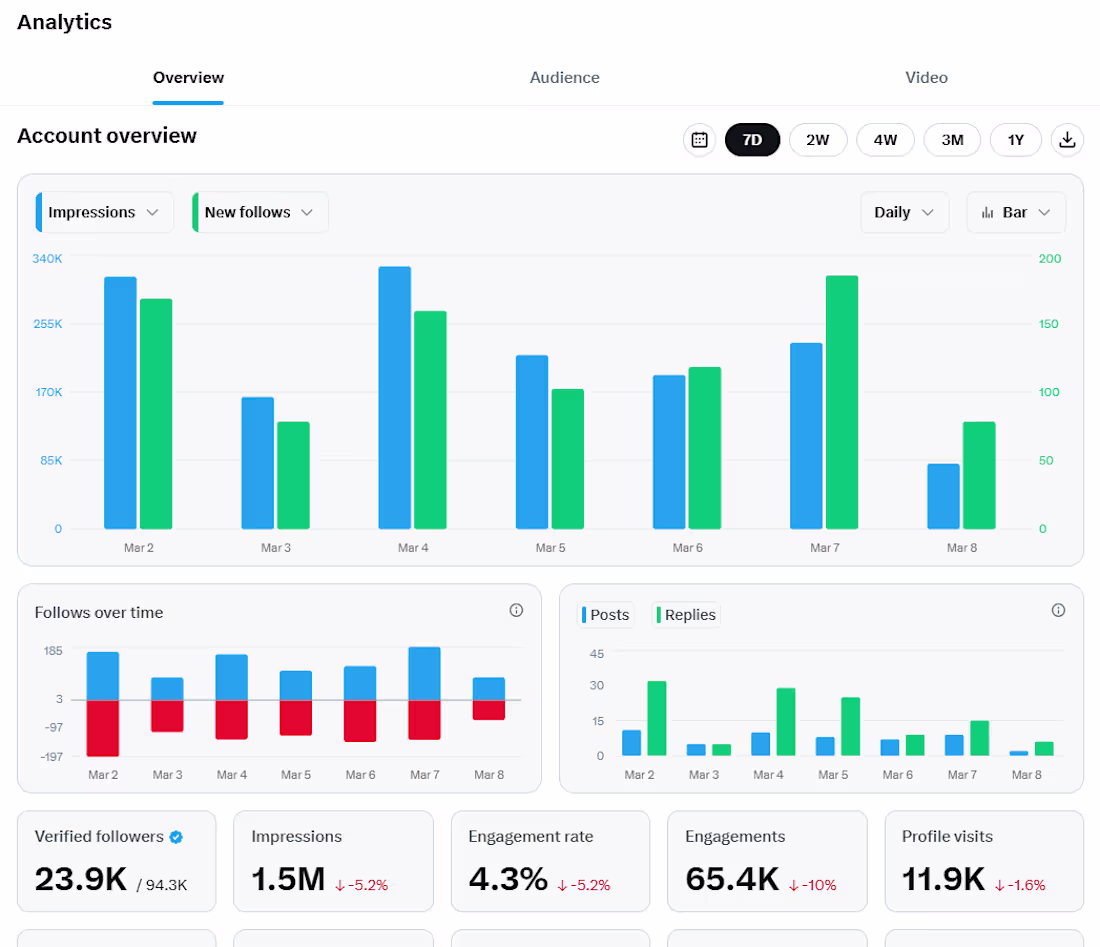
Task: Click the -10% change on Engagements
Action: tap(812, 885)
